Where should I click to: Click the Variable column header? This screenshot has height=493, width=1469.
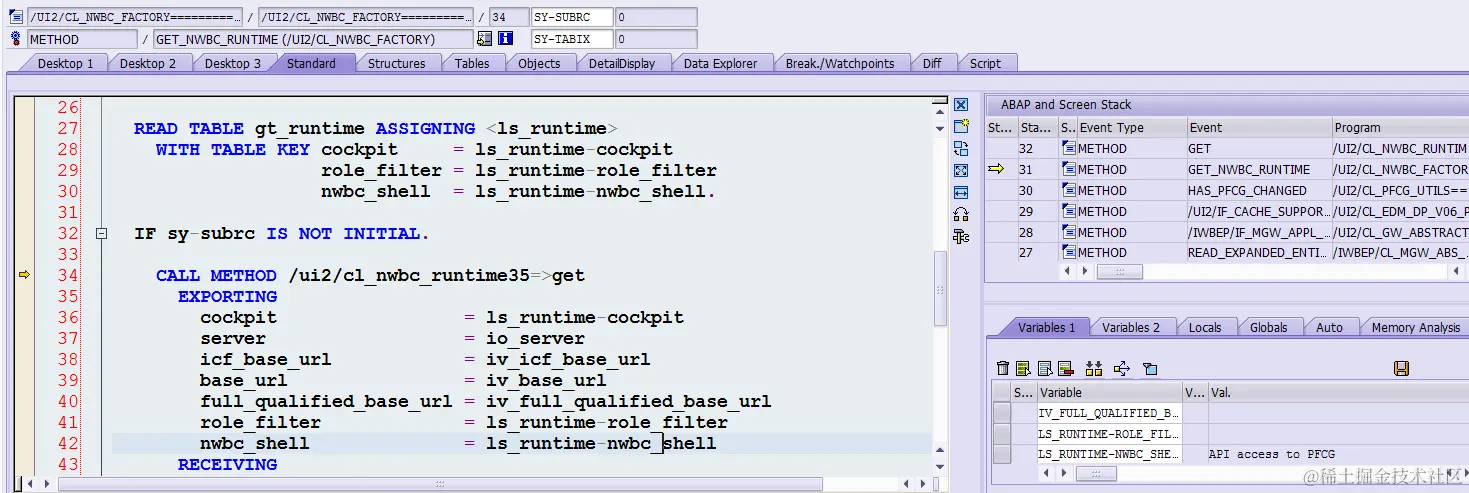(x=1109, y=393)
